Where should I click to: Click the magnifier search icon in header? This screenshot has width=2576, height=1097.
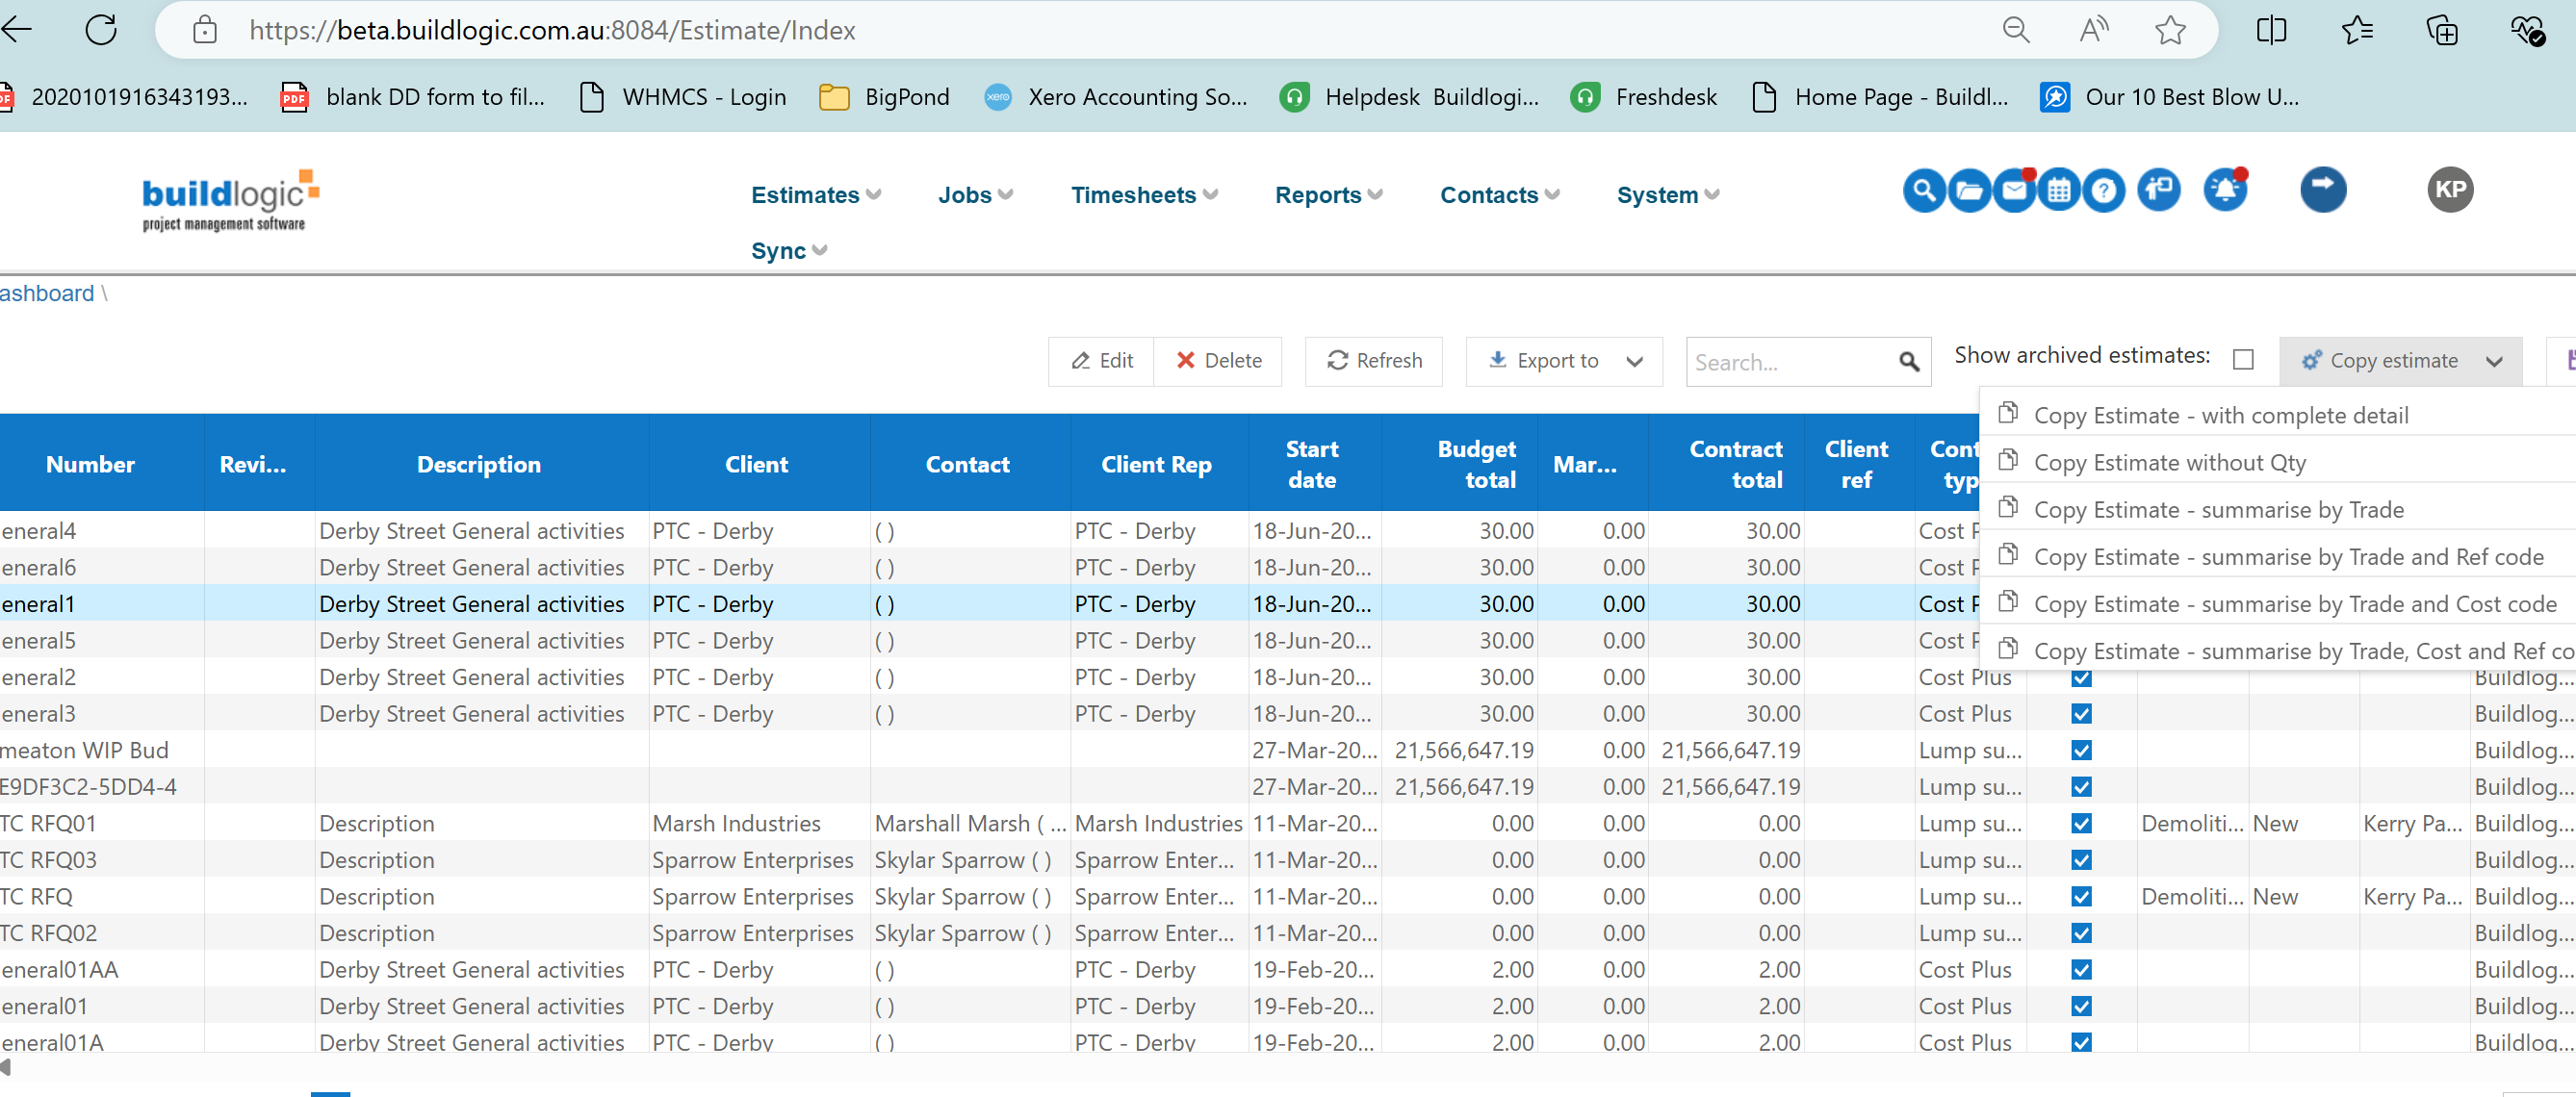(1923, 190)
